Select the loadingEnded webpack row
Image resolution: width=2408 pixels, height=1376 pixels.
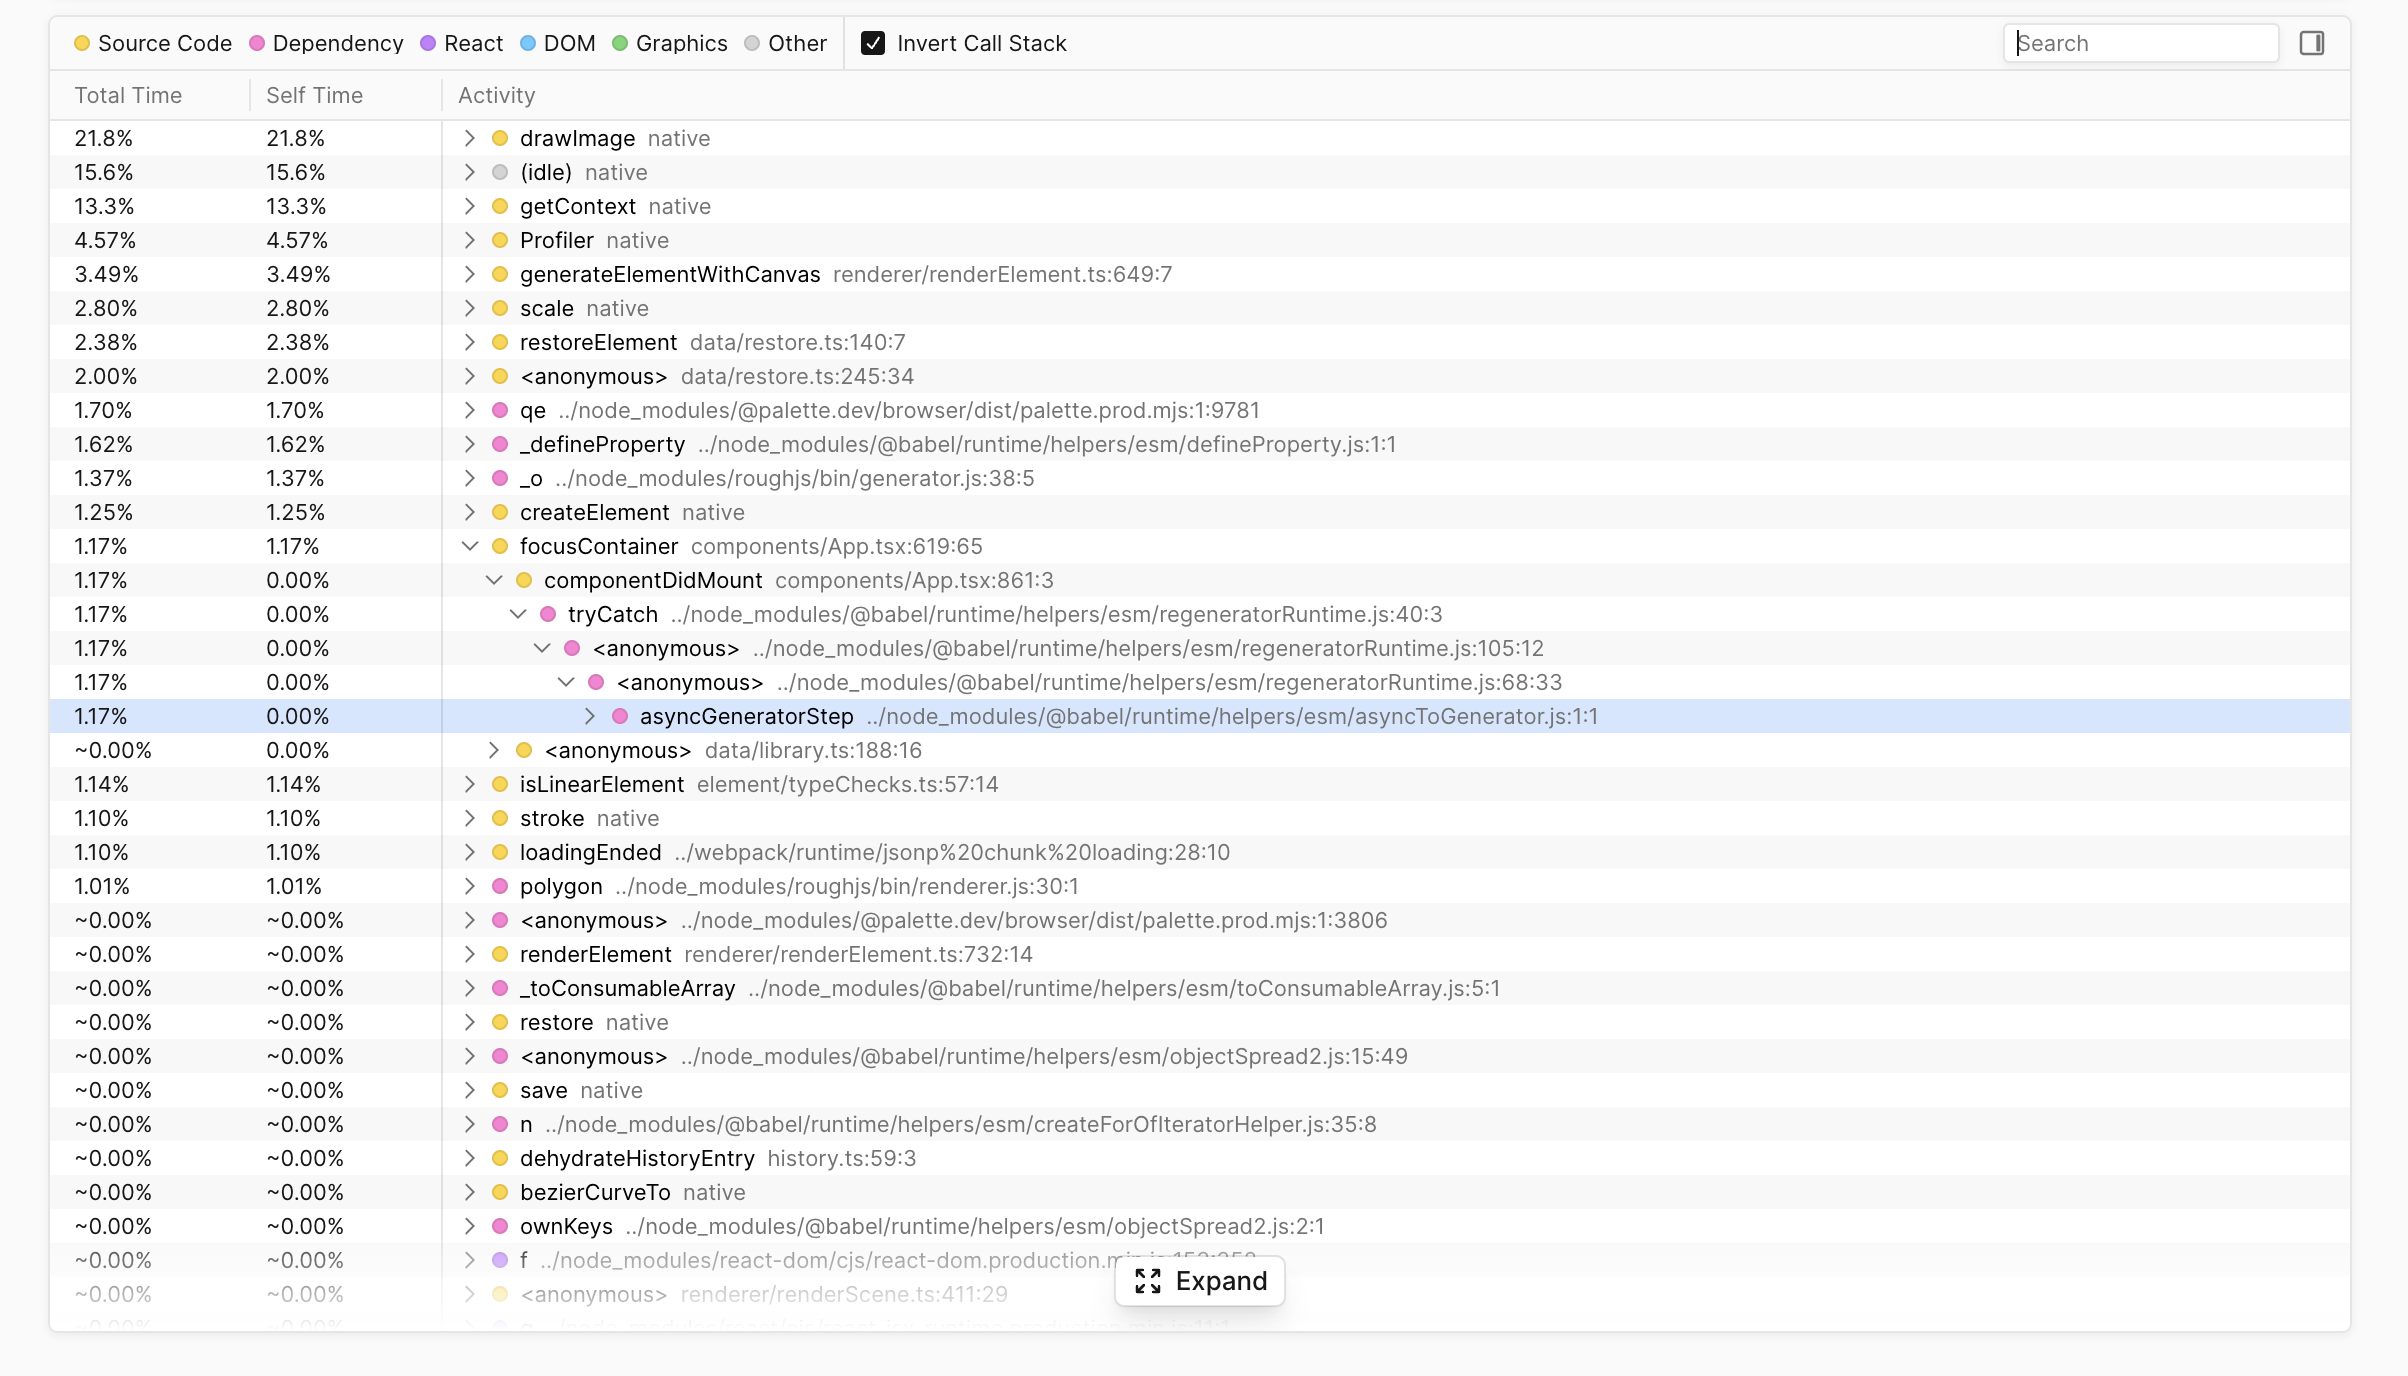1200,852
